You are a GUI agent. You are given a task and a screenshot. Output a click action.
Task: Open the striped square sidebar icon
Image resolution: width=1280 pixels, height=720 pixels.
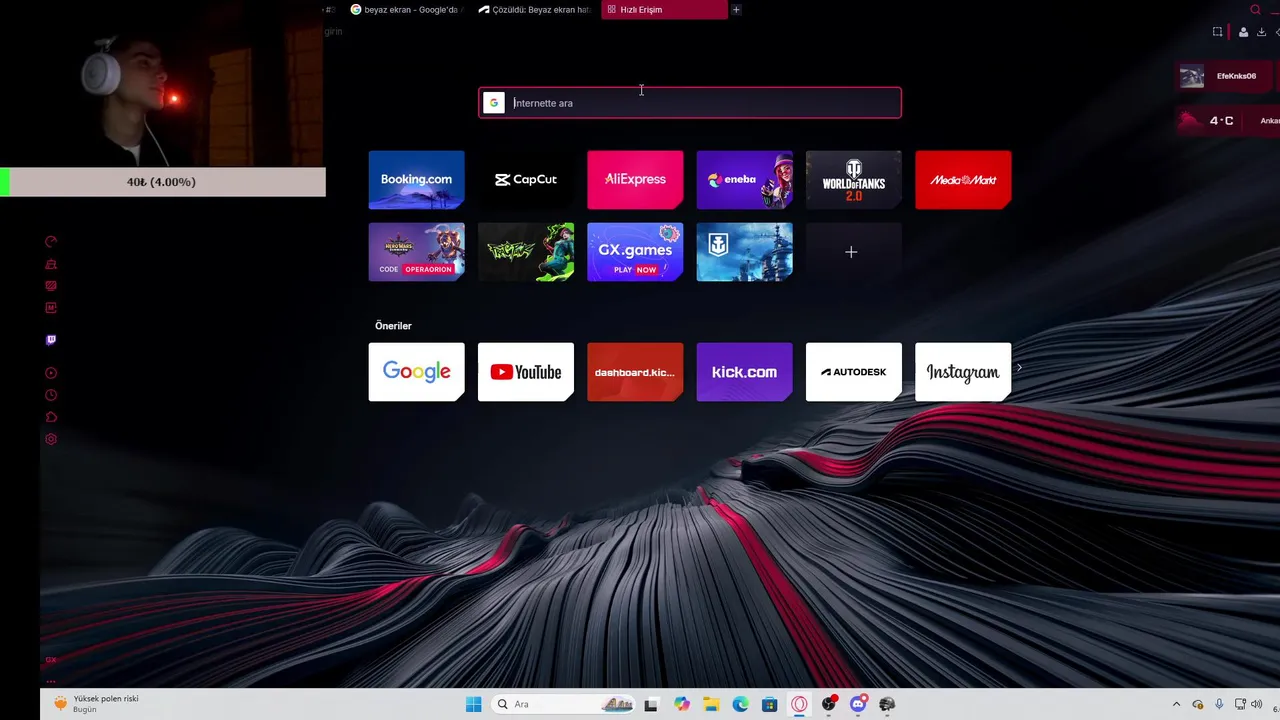pyautogui.click(x=51, y=286)
